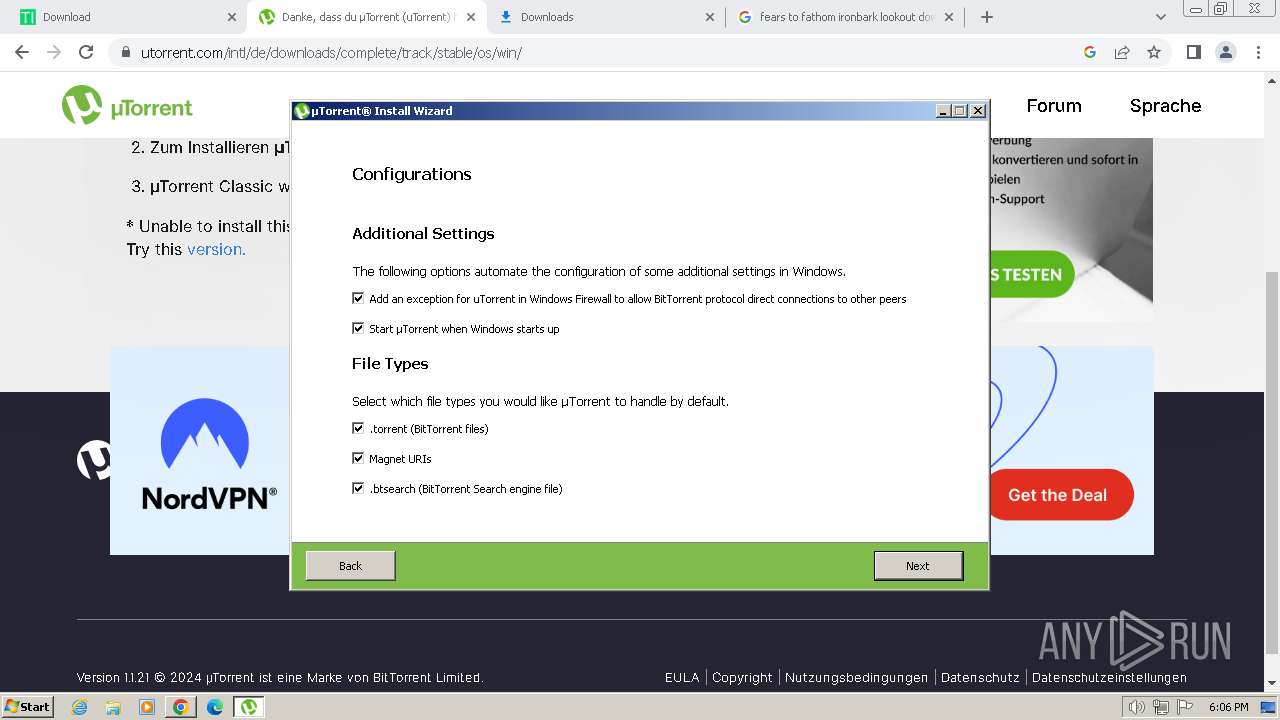
Task: Click the Action Center flag icon
Action: [1184, 707]
